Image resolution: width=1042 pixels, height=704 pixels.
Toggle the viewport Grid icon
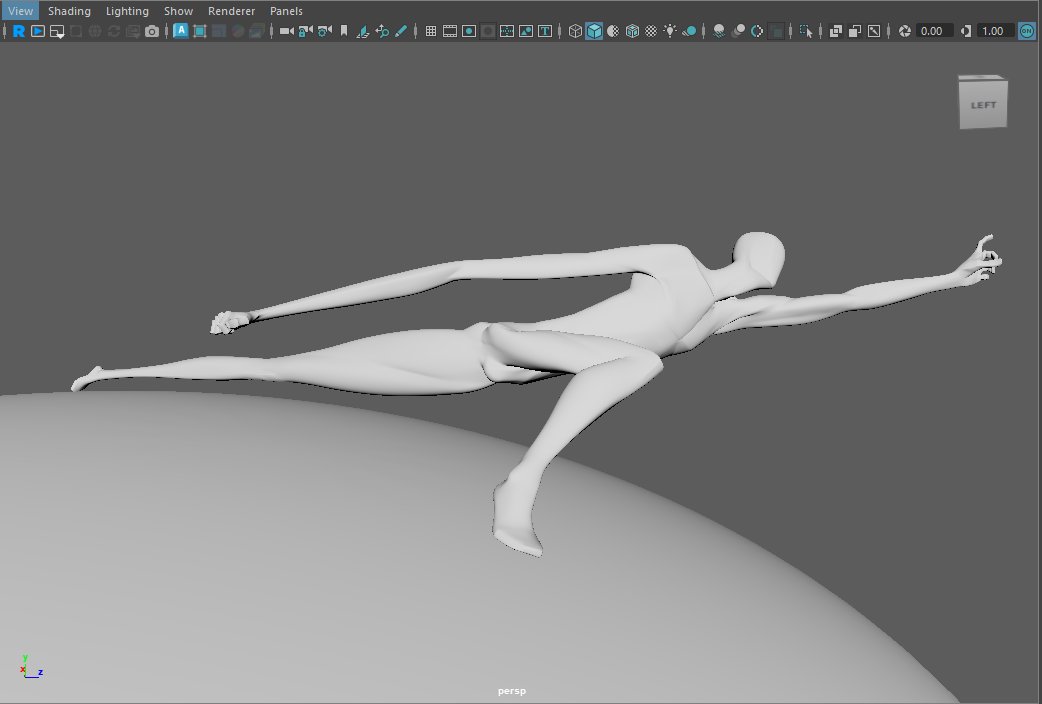point(431,31)
